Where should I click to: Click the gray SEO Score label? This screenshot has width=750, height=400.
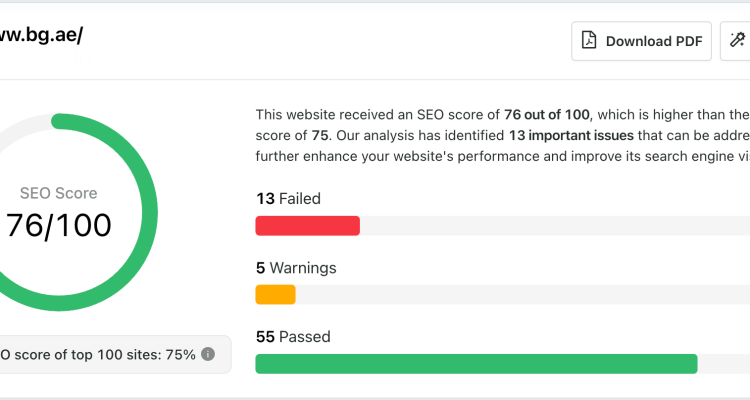pyautogui.click(x=58, y=193)
